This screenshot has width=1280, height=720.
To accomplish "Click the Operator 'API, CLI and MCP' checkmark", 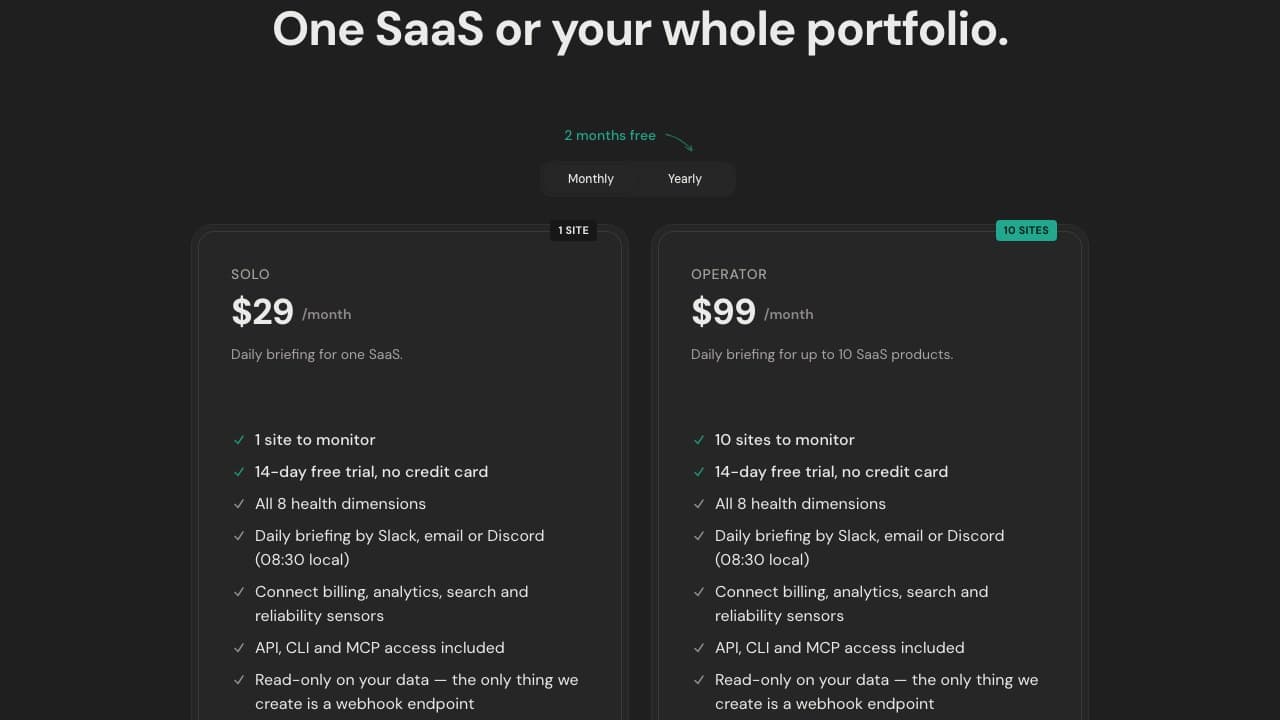I will point(699,648).
